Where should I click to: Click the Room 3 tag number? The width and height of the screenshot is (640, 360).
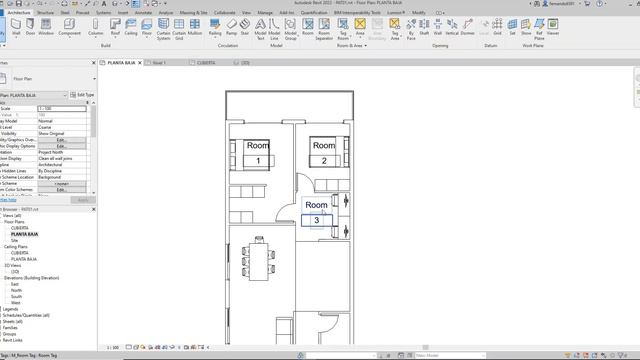(316, 220)
